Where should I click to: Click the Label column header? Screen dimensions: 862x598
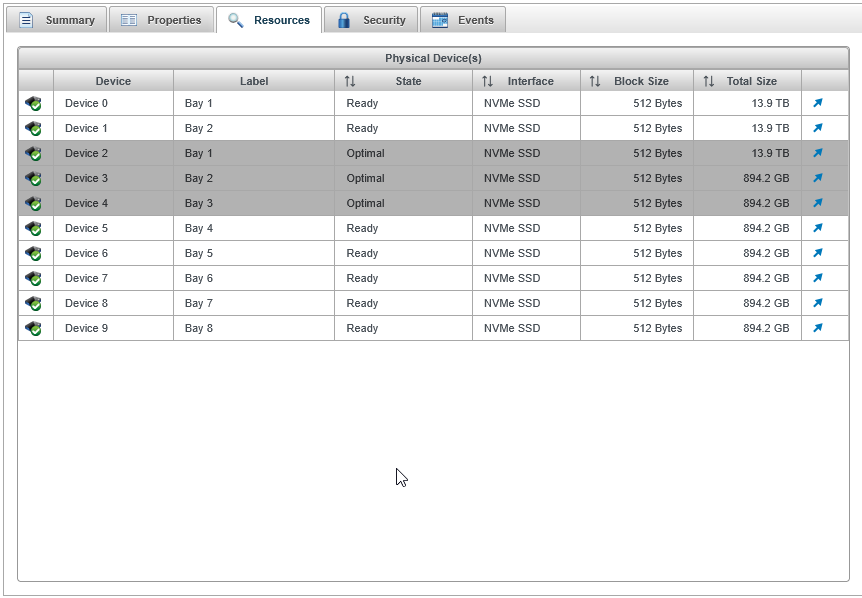254,81
